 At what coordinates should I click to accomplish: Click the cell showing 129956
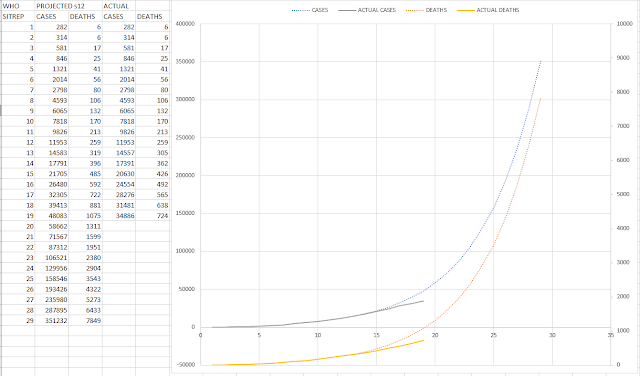[52, 268]
